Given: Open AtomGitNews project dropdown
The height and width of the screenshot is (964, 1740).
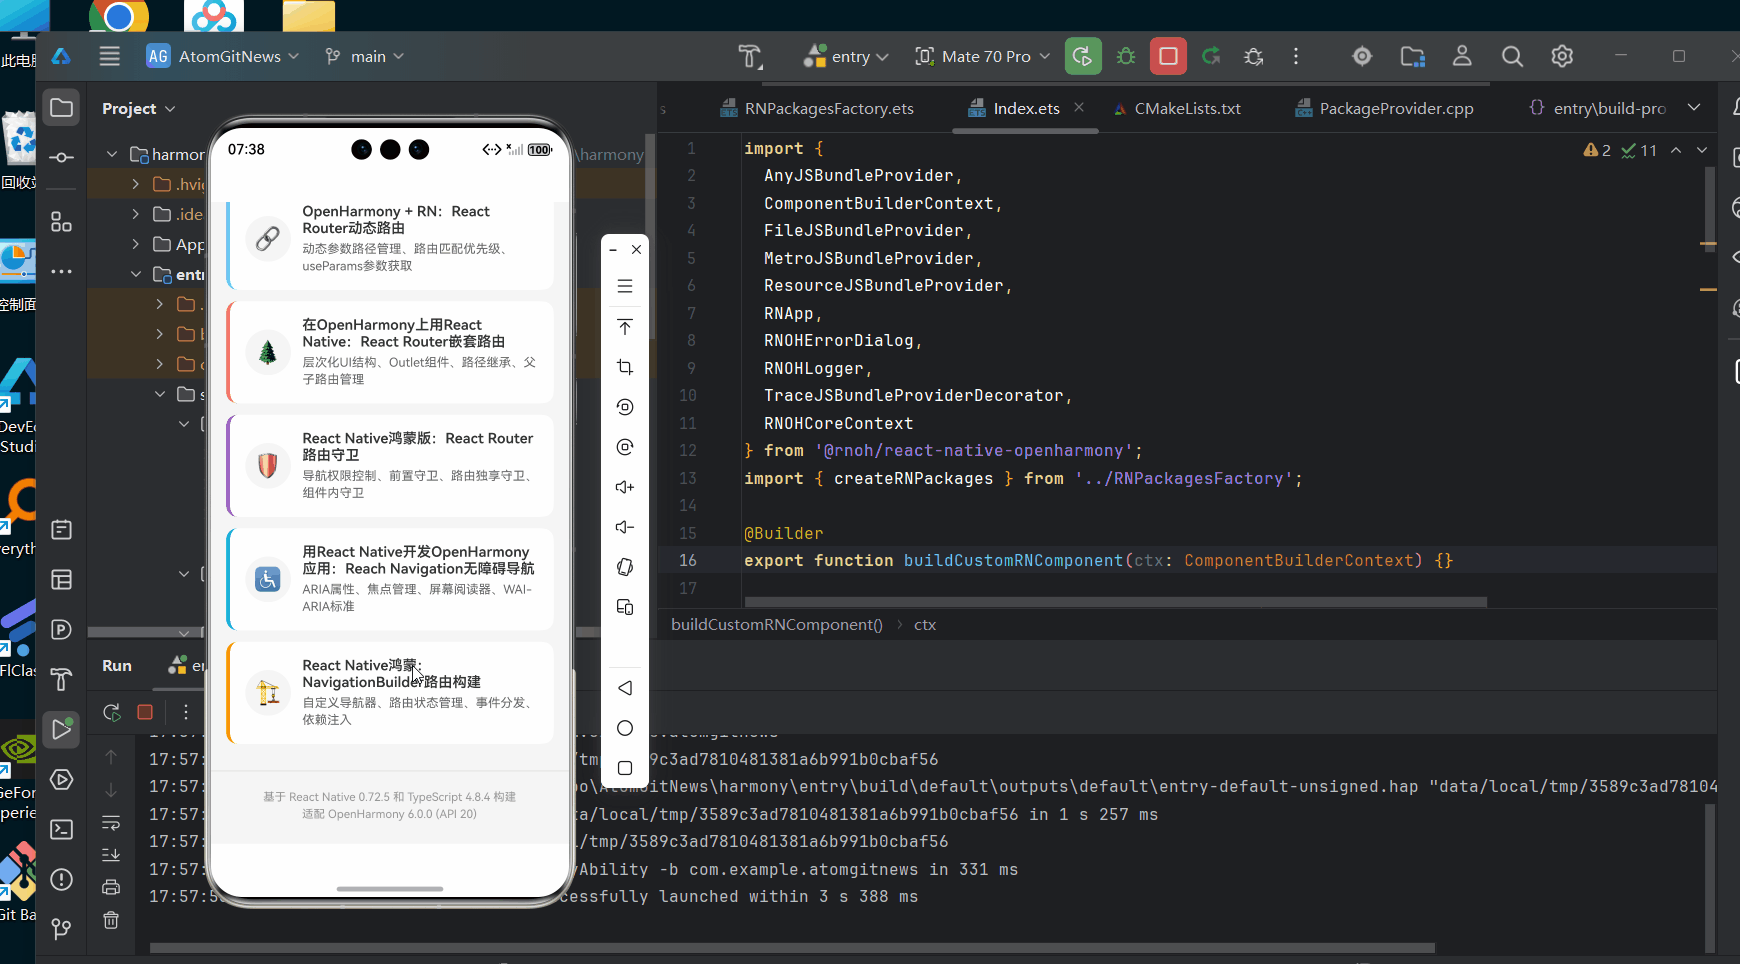Looking at the screenshot, I should pos(223,56).
